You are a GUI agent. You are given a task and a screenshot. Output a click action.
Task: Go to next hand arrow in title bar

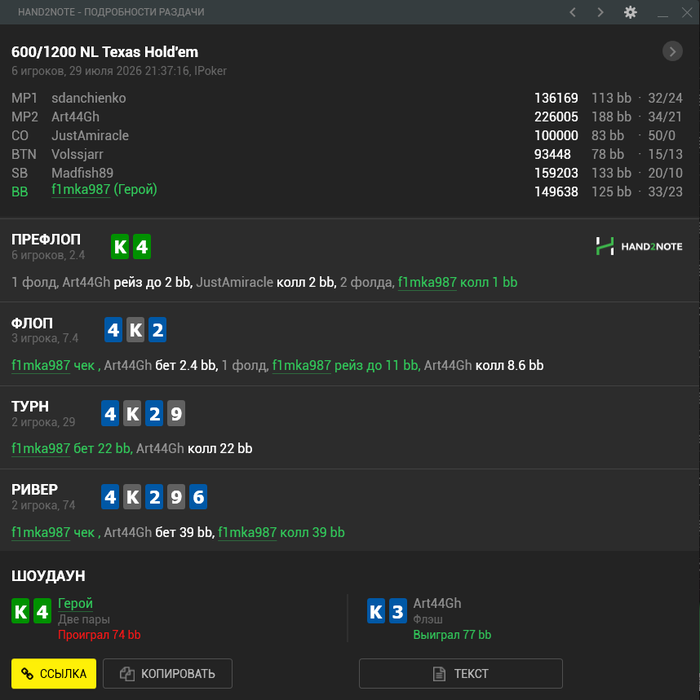(x=600, y=12)
